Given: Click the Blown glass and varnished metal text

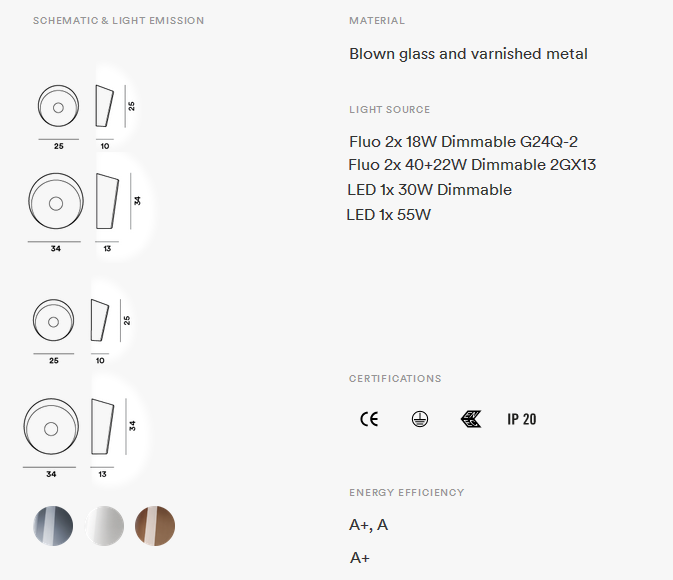Looking at the screenshot, I should click(x=468, y=54).
